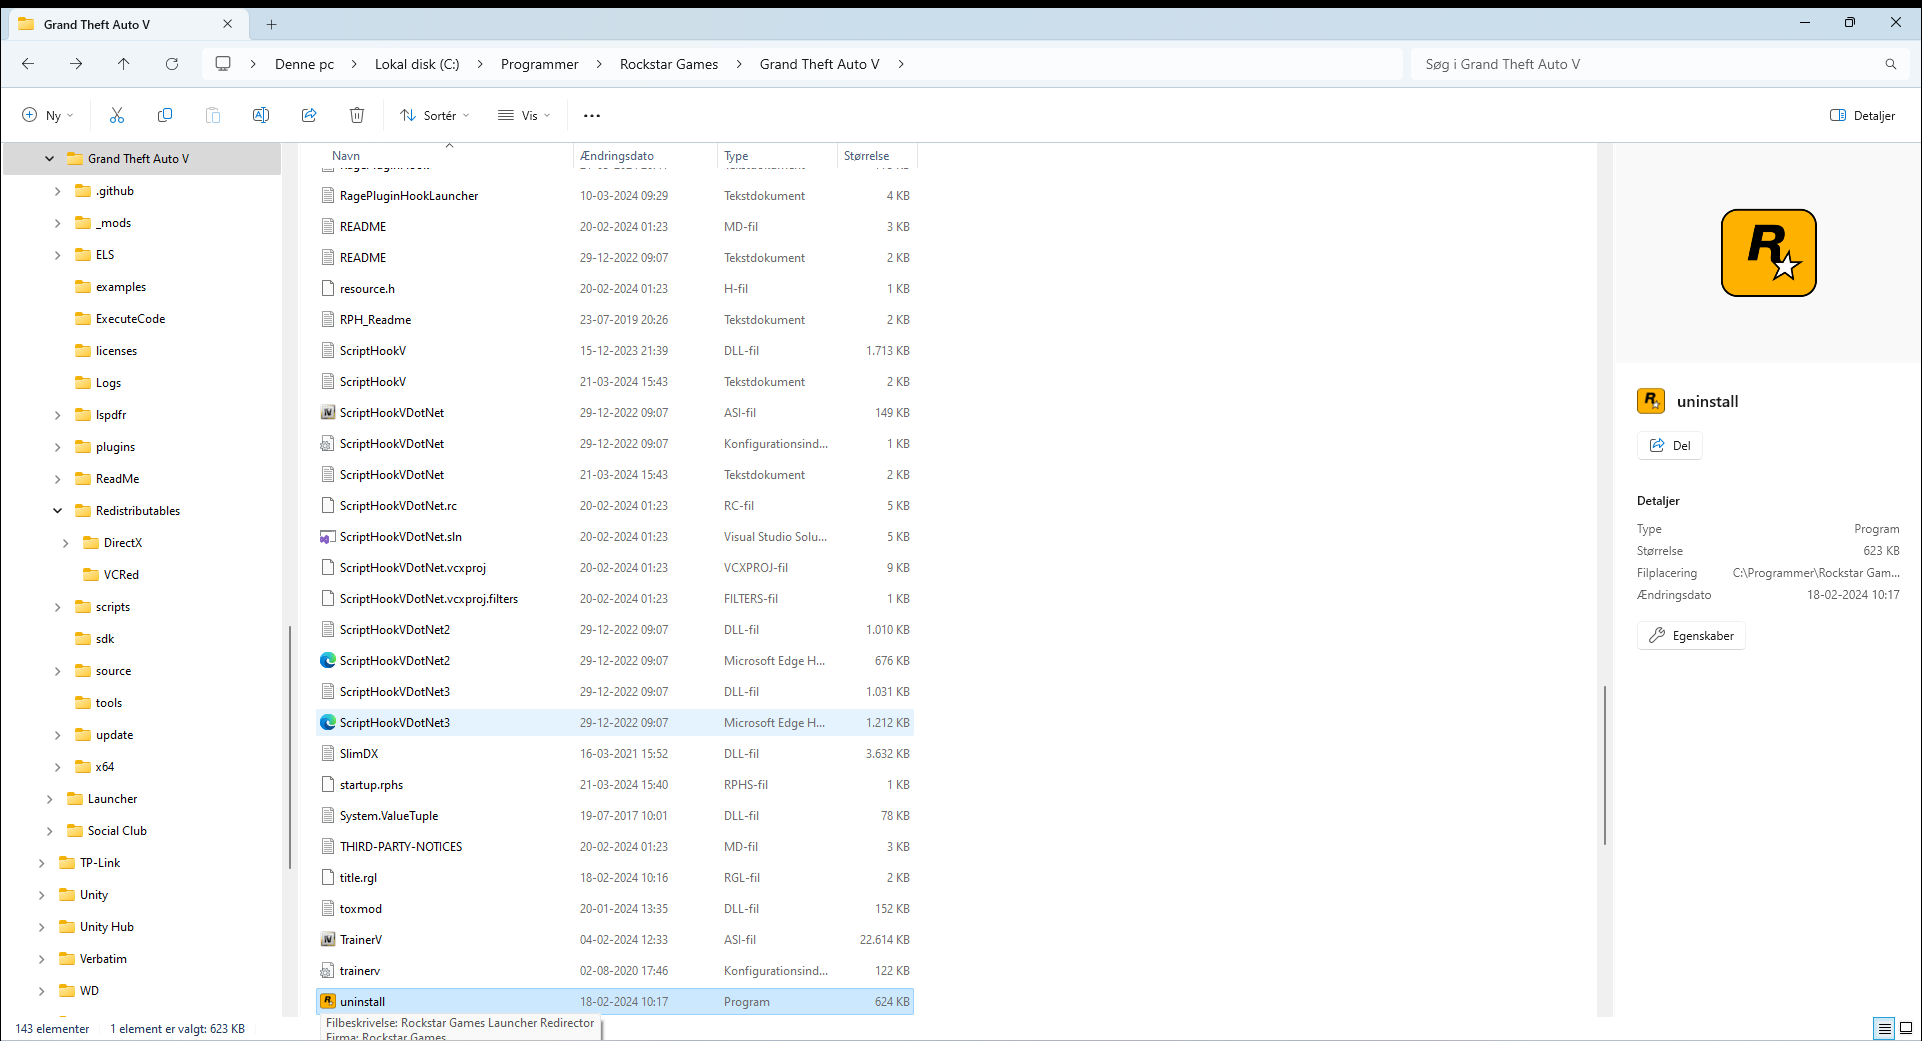Click the Rename icon in toolbar
Image resolution: width=1922 pixels, height=1041 pixels.
[x=261, y=115]
